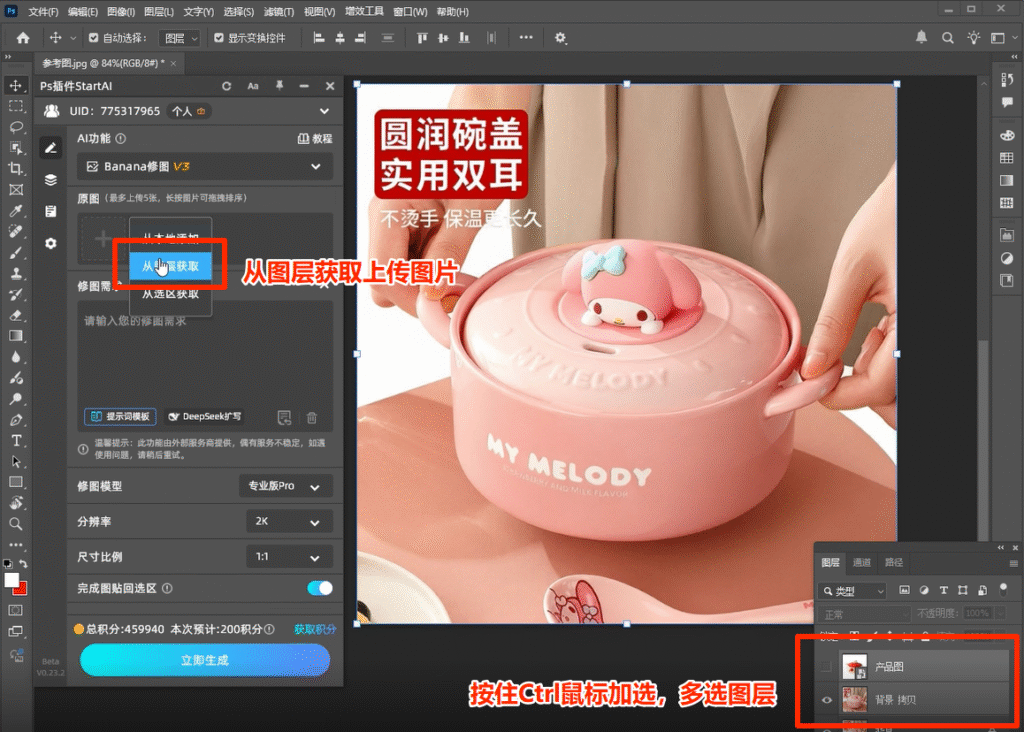This screenshot has width=1024, height=732.
Task: Open the 1:1 aspect ratio dropdown
Action: tap(289, 557)
